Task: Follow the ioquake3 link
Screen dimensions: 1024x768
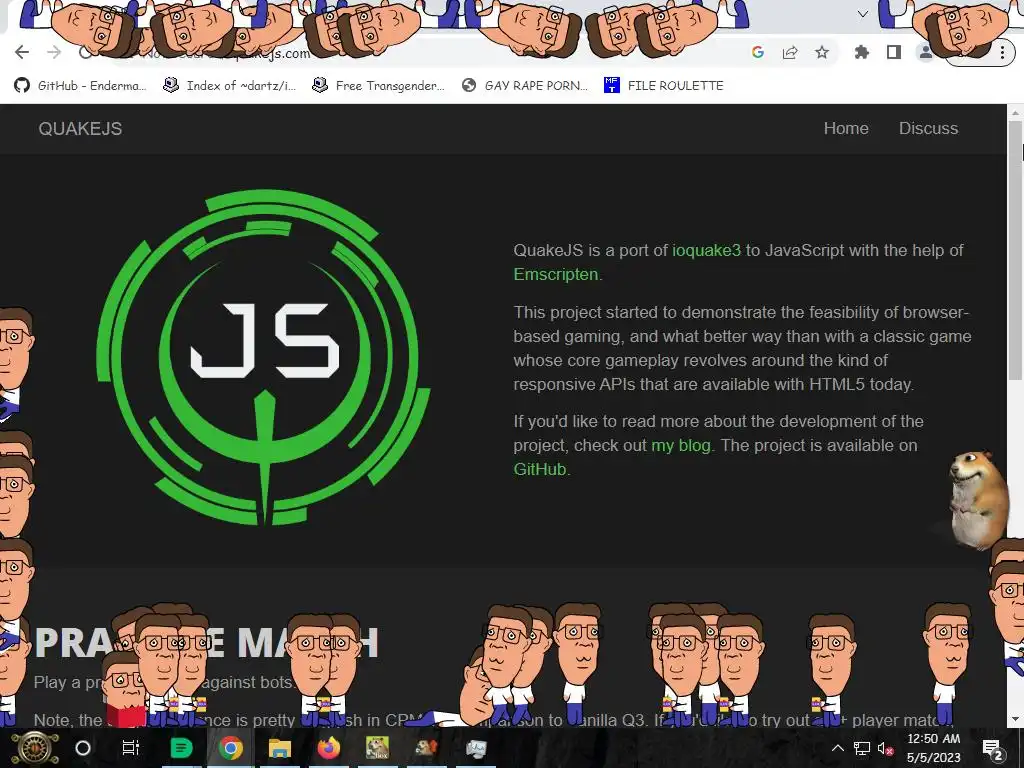Action: (x=707, y=250)
